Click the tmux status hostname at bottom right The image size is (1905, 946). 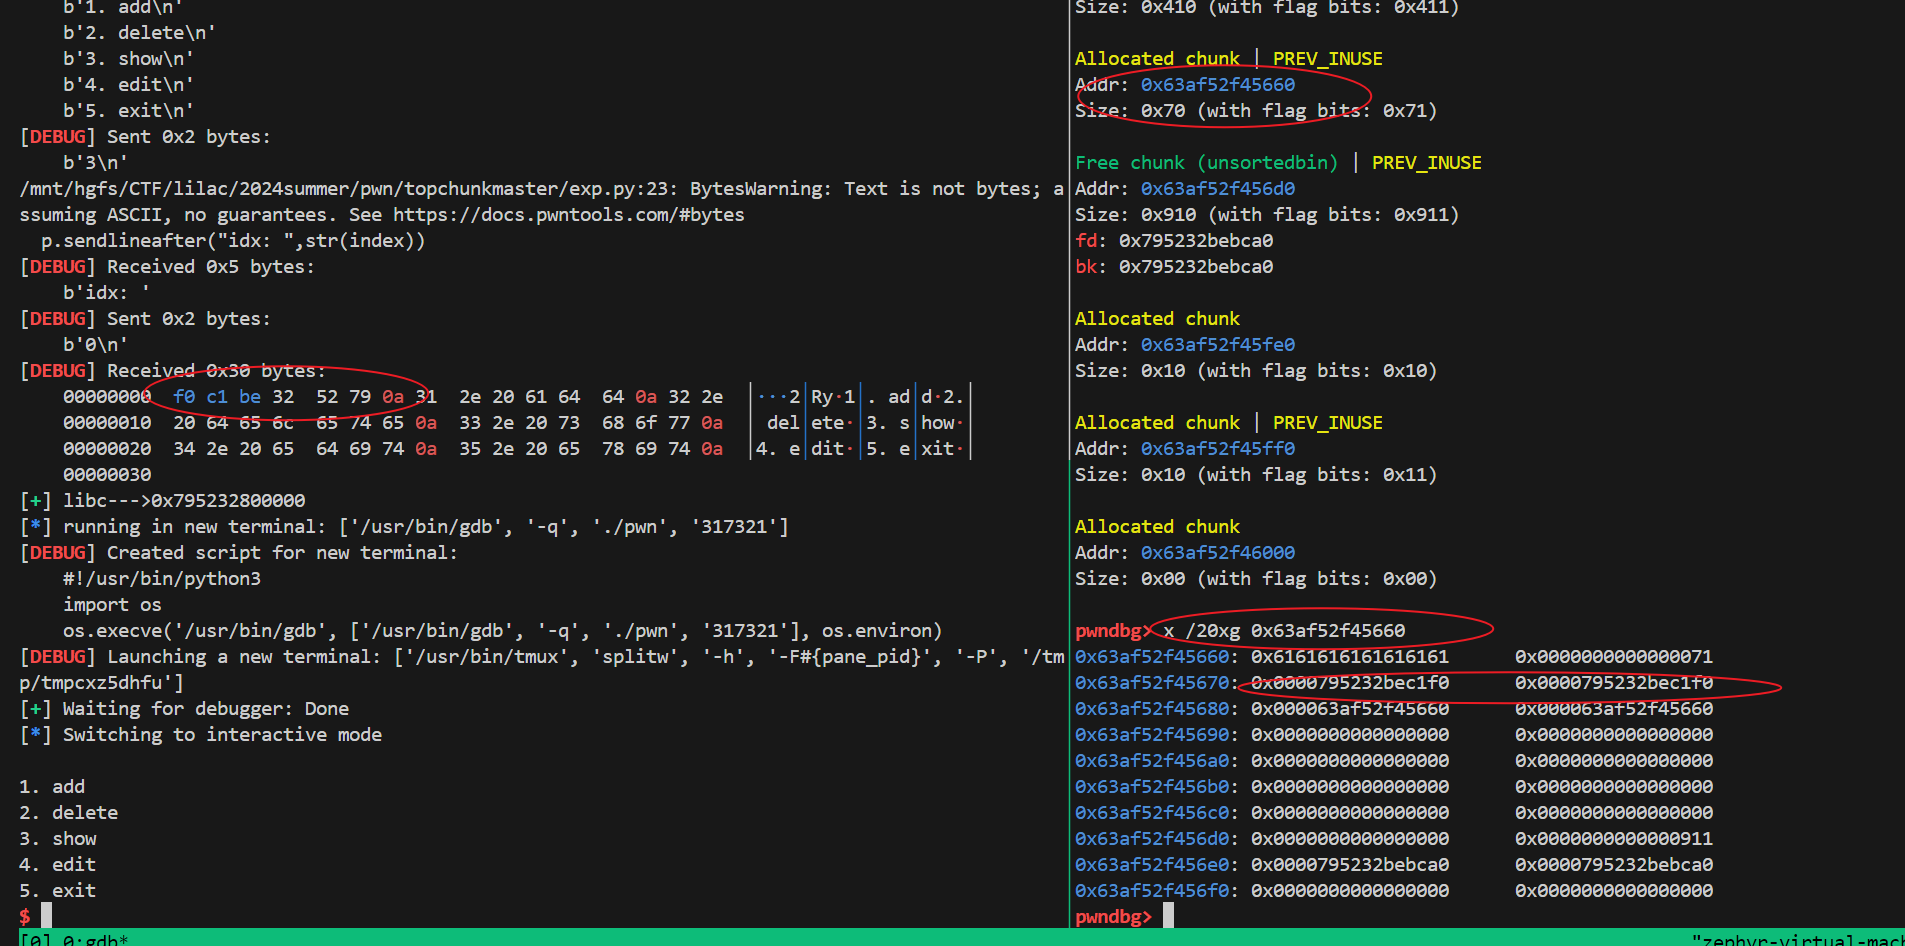coord(1797,940)
